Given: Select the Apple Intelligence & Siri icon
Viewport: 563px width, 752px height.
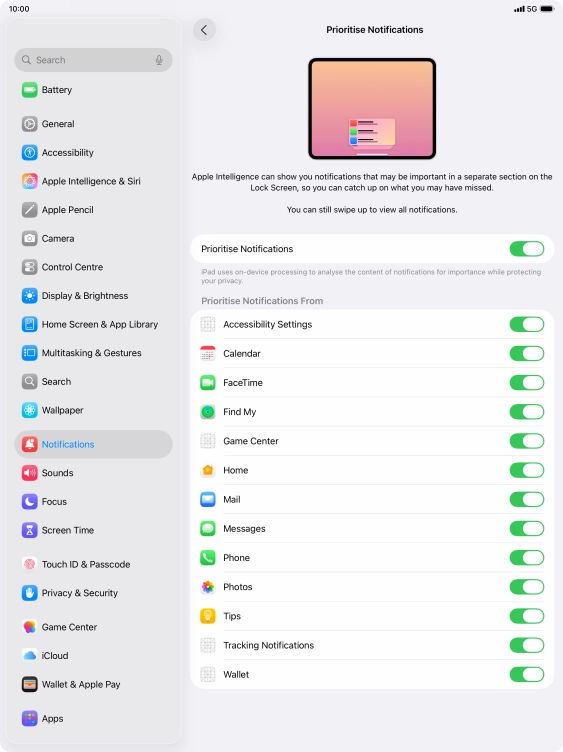Looking at the screenshot, I should (30, 181).
